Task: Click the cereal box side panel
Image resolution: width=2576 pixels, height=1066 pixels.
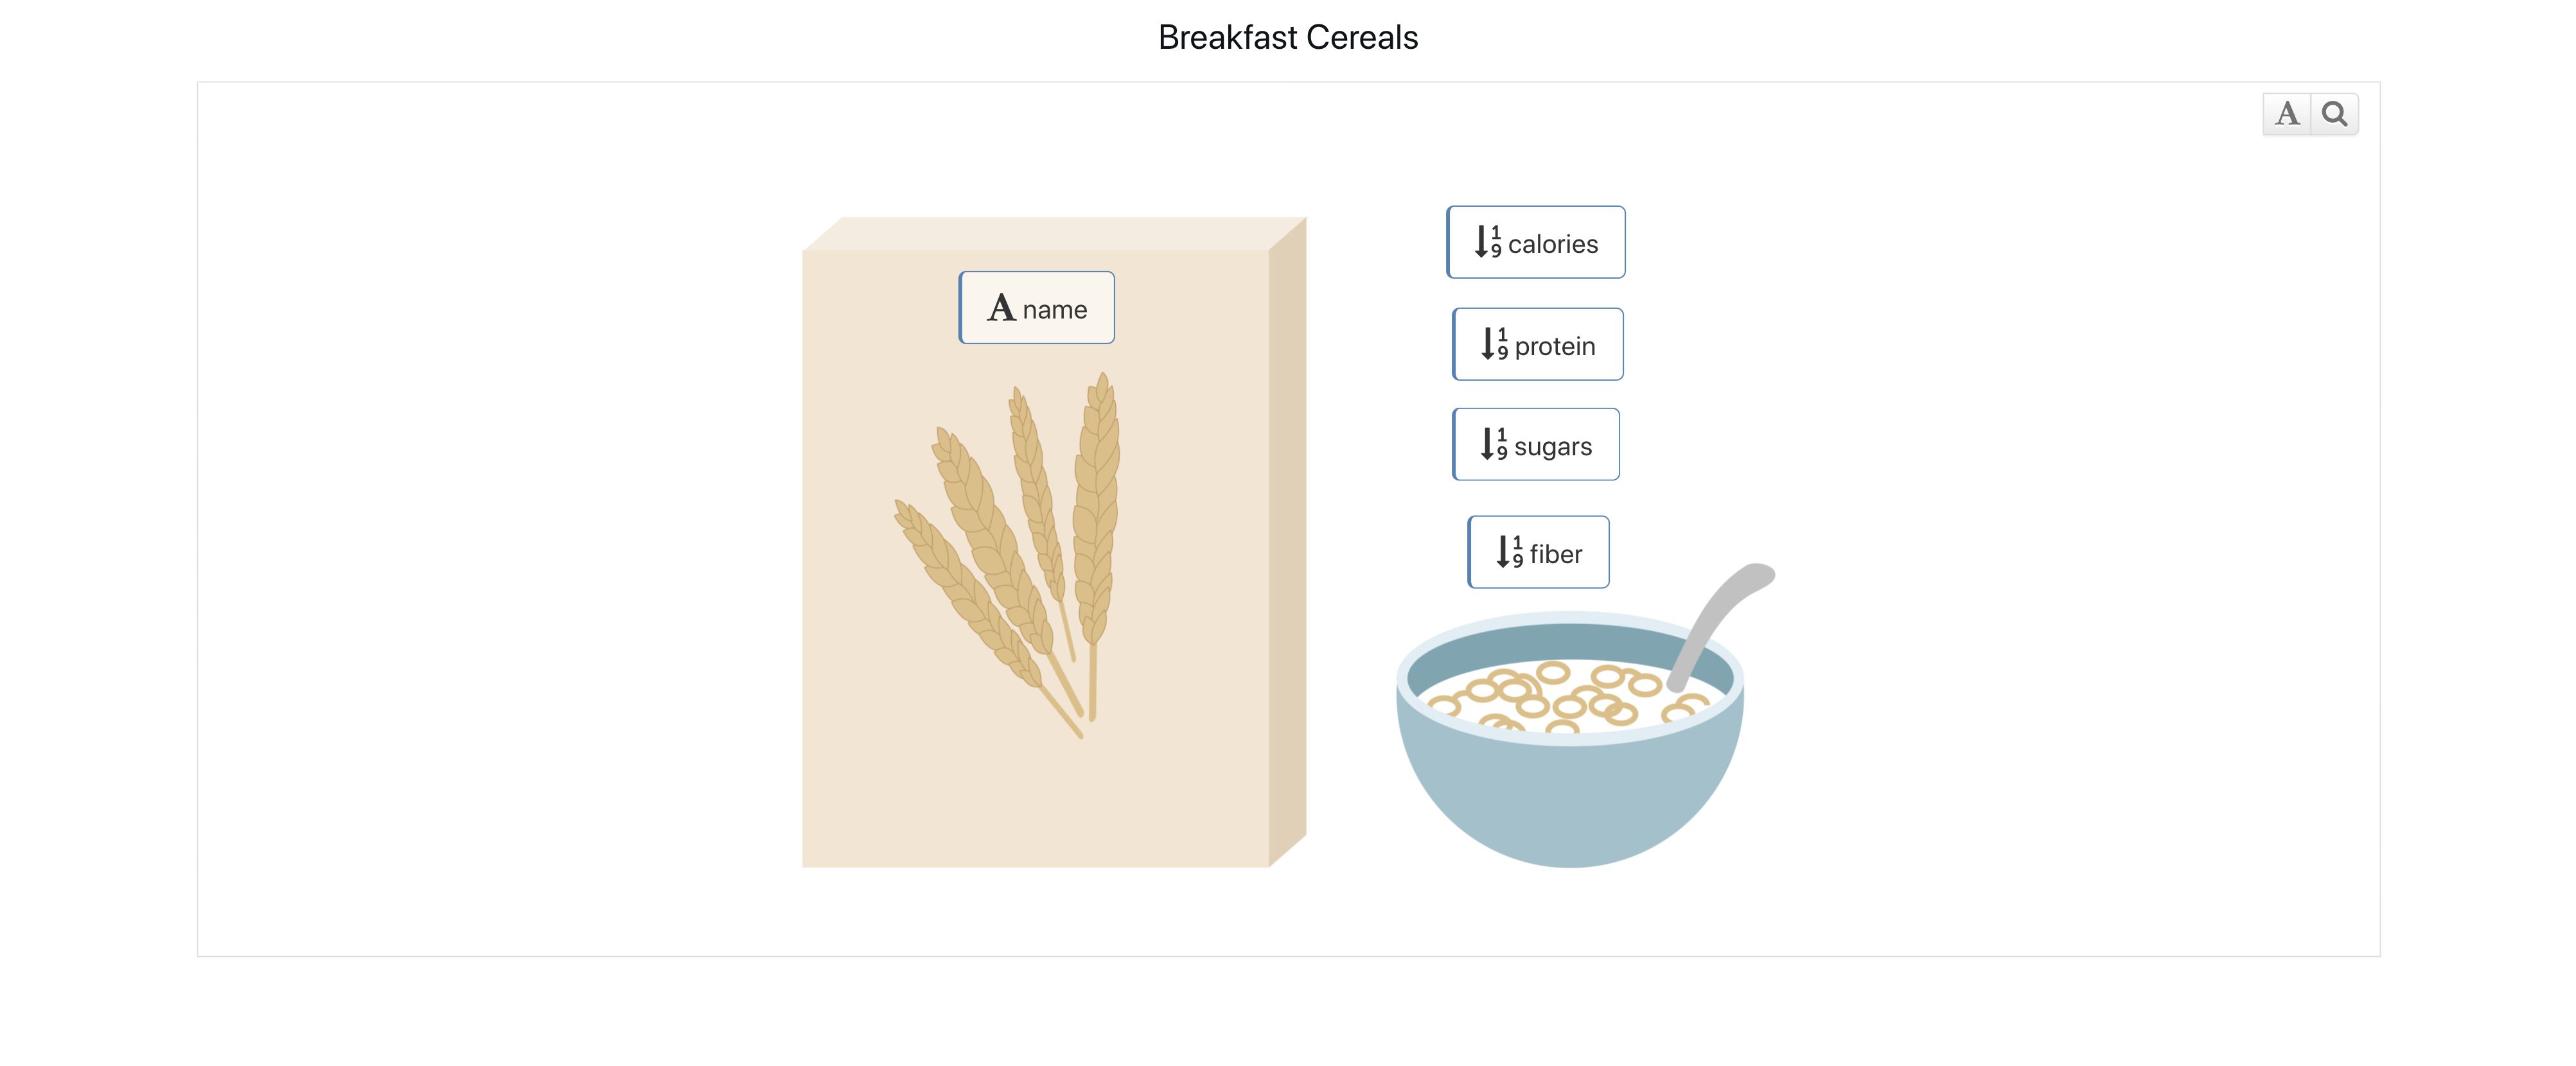Action: (1288, 541)
